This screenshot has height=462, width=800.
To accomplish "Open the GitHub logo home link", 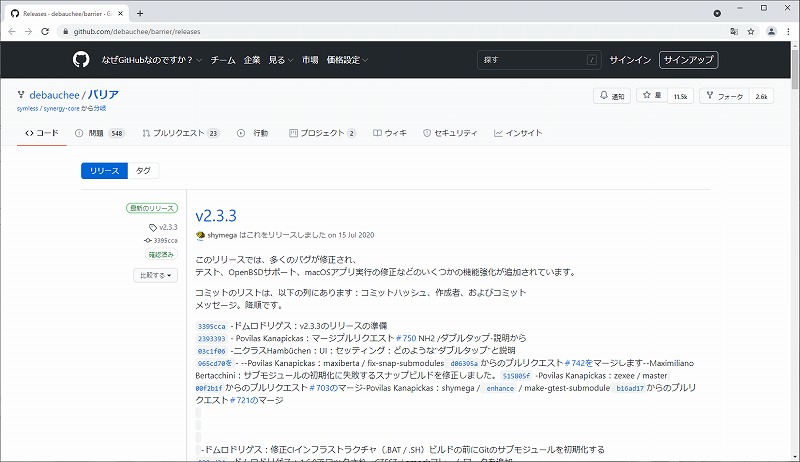I will pyautogui.click(x=81, y=60).
